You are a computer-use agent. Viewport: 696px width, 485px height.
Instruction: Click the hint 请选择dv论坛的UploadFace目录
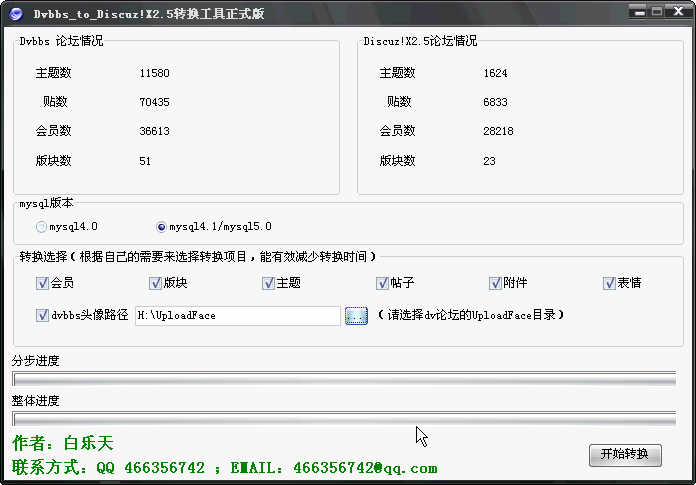[x=471, y=315]
